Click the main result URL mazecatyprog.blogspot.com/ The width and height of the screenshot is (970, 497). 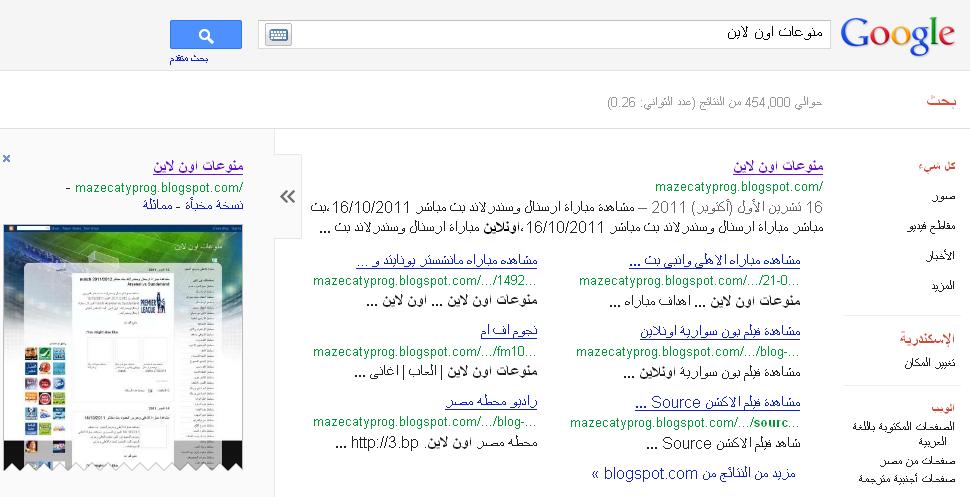pos(739,186)
